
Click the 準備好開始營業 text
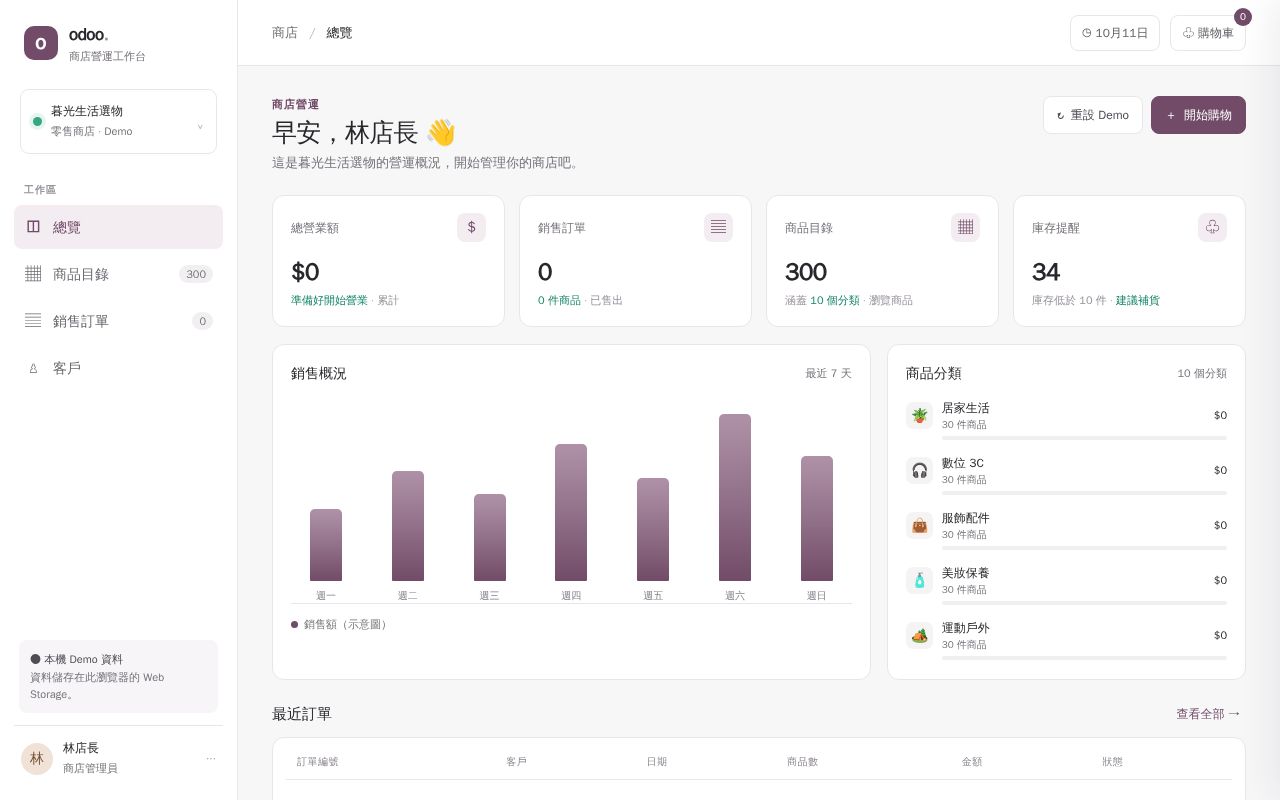point(329,300)
